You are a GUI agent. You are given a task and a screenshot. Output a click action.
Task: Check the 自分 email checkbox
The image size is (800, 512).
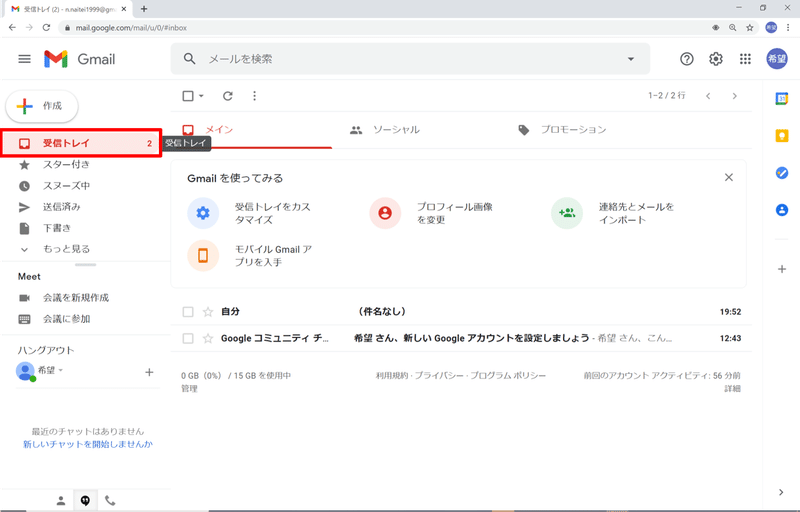point(188,312)
